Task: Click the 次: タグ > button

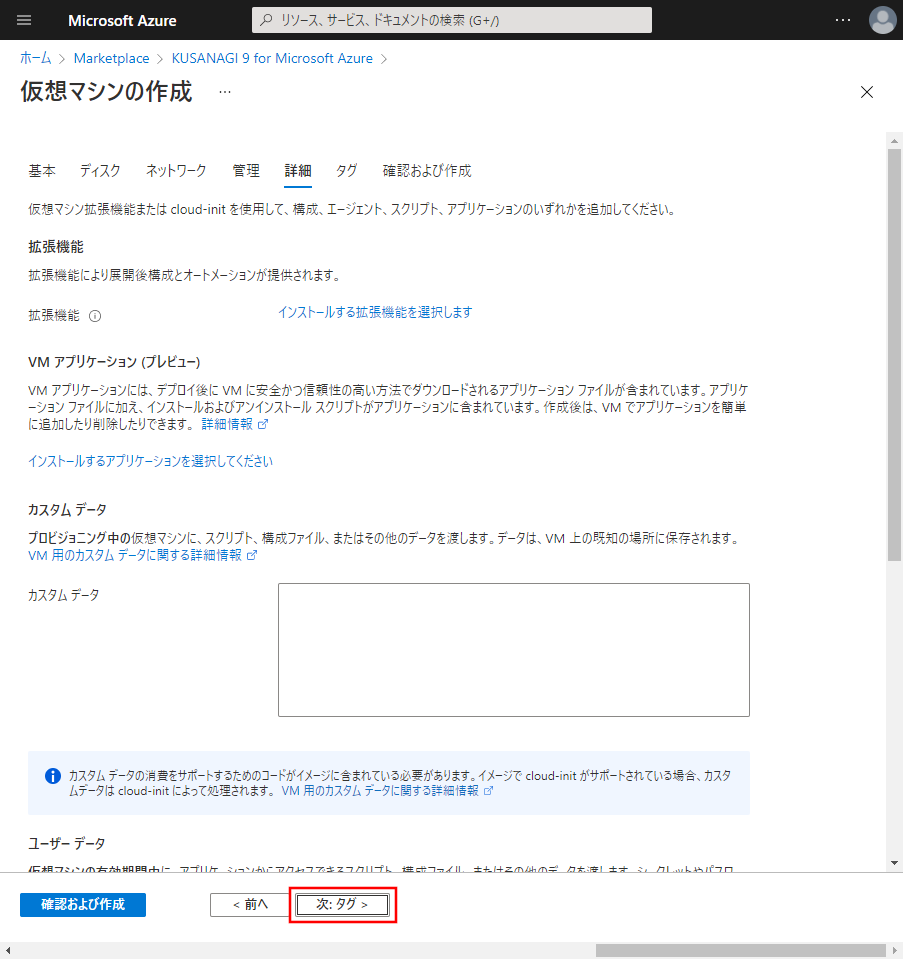Action: click(342, 905)
